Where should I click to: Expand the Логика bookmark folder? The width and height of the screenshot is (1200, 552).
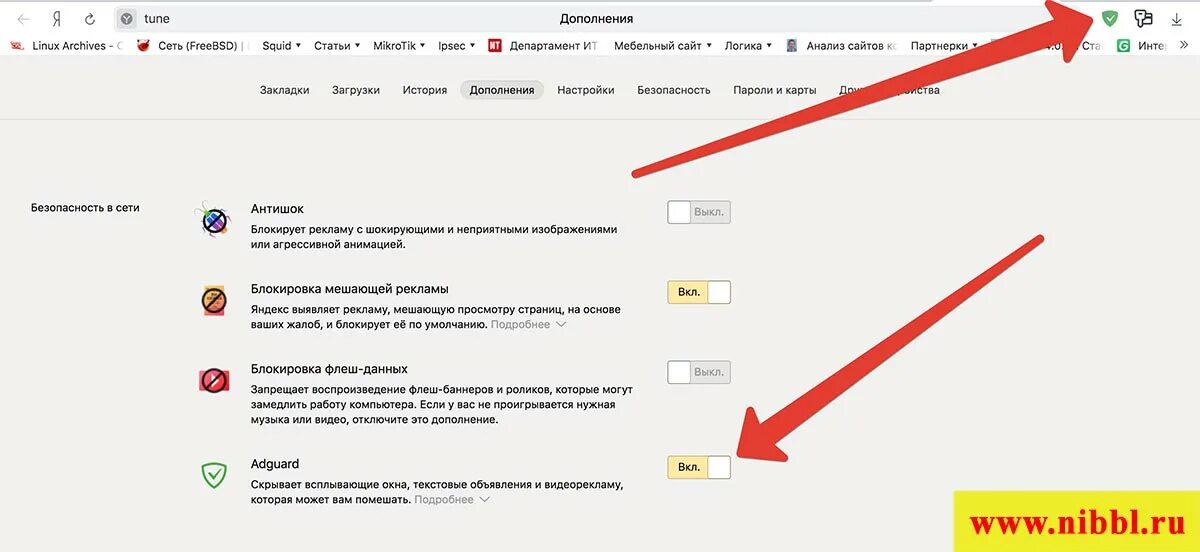(748, 46)
